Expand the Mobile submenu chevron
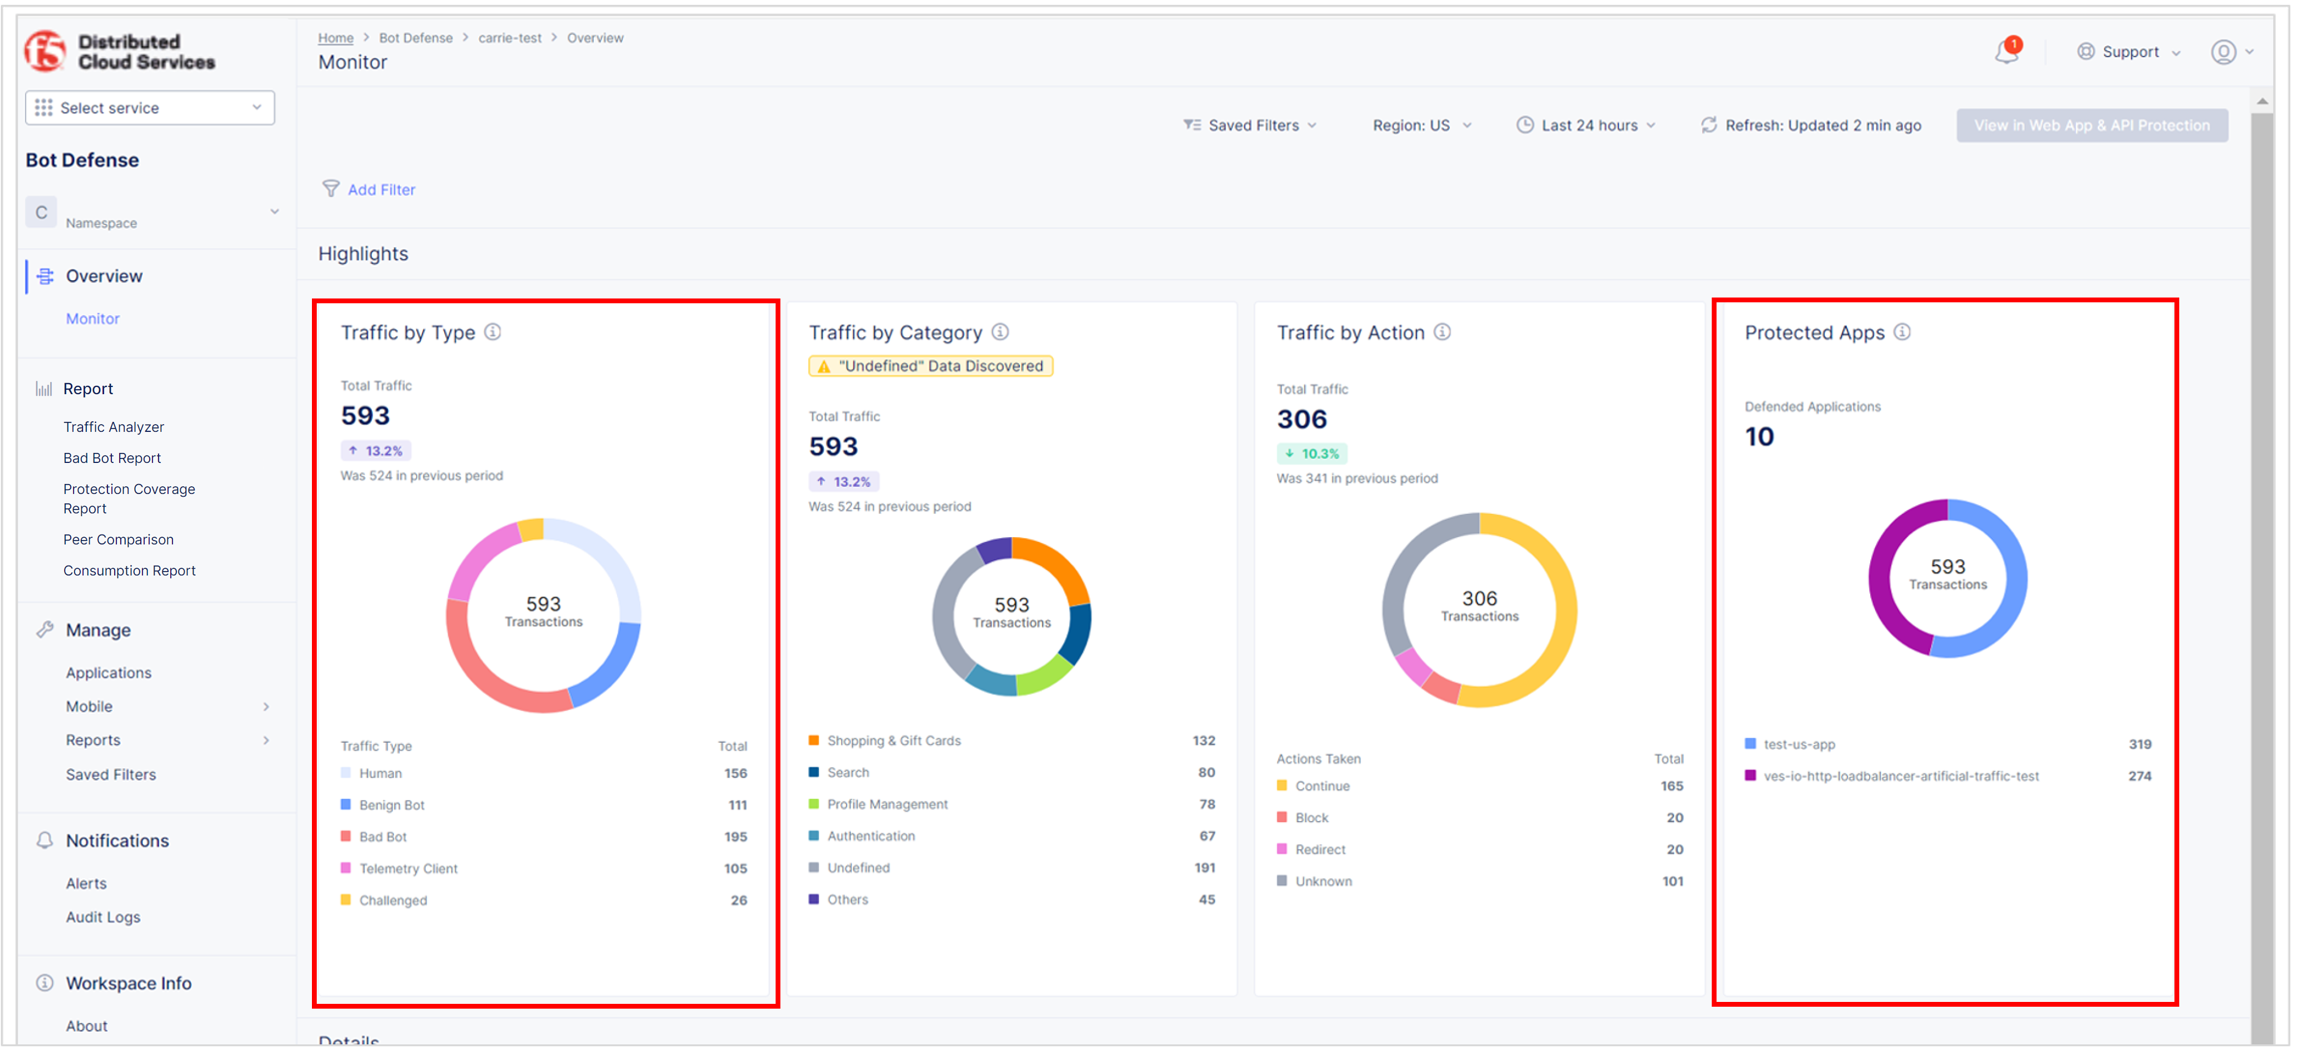Image resolution: width=2302 pixels, height=1051 pixels. (266, 706)
